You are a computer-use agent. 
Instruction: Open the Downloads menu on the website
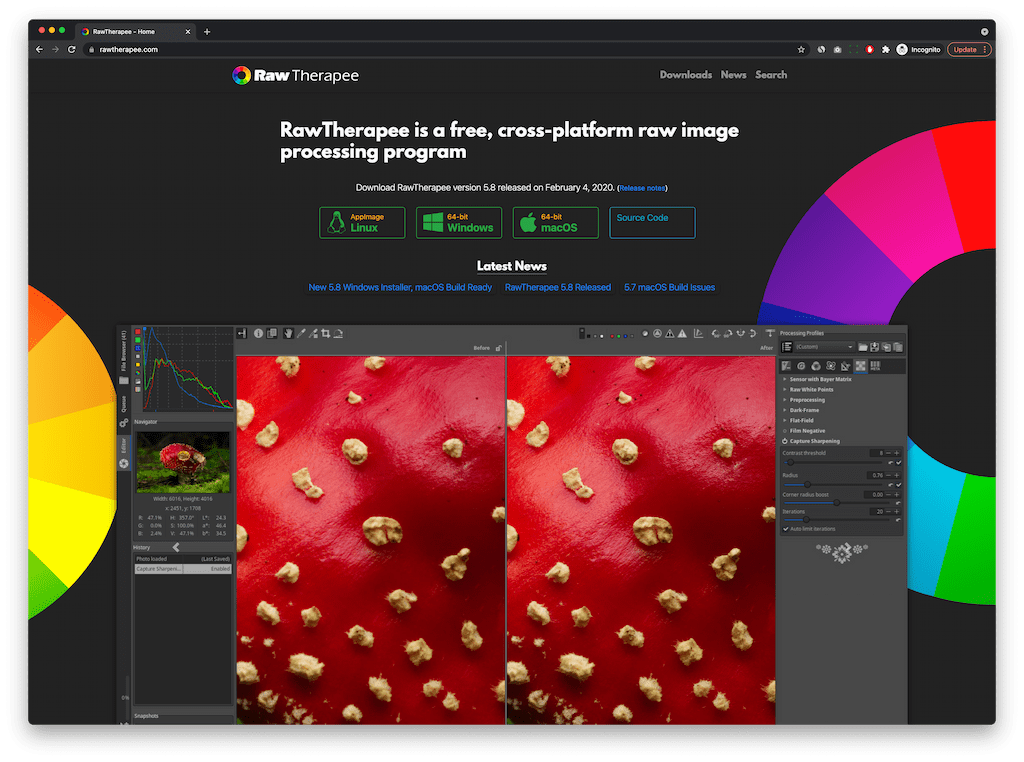click(686, 74)
